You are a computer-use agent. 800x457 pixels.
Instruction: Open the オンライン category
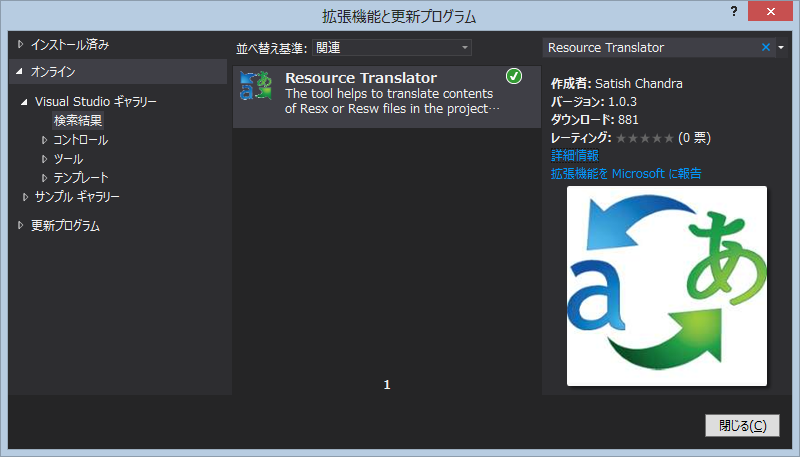tap(53, 71)
